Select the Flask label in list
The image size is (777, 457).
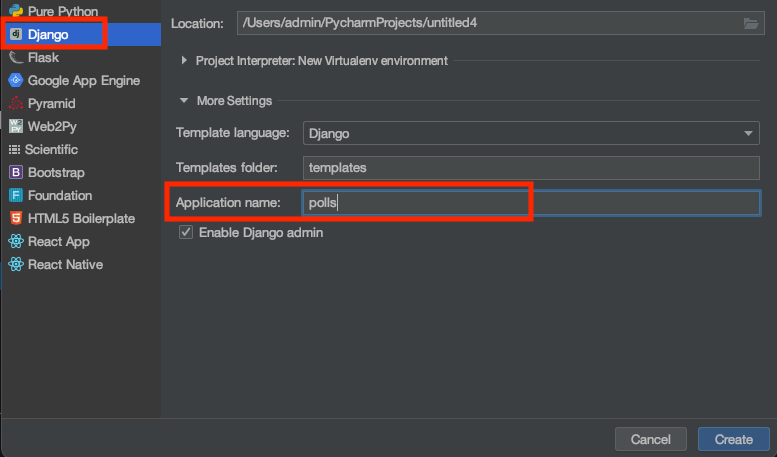43,57
